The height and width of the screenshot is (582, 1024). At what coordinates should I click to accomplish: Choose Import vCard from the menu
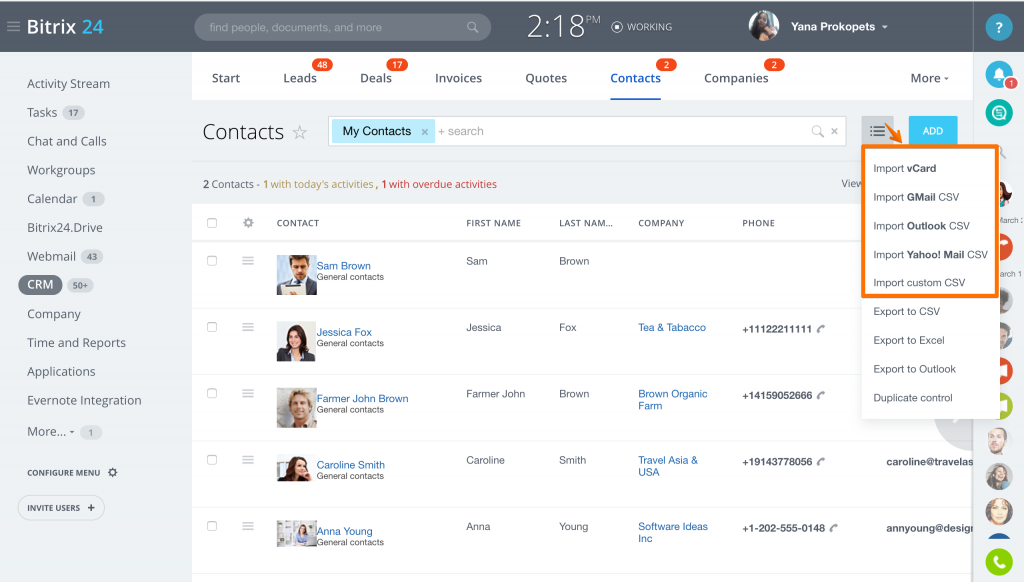point(904,169)
